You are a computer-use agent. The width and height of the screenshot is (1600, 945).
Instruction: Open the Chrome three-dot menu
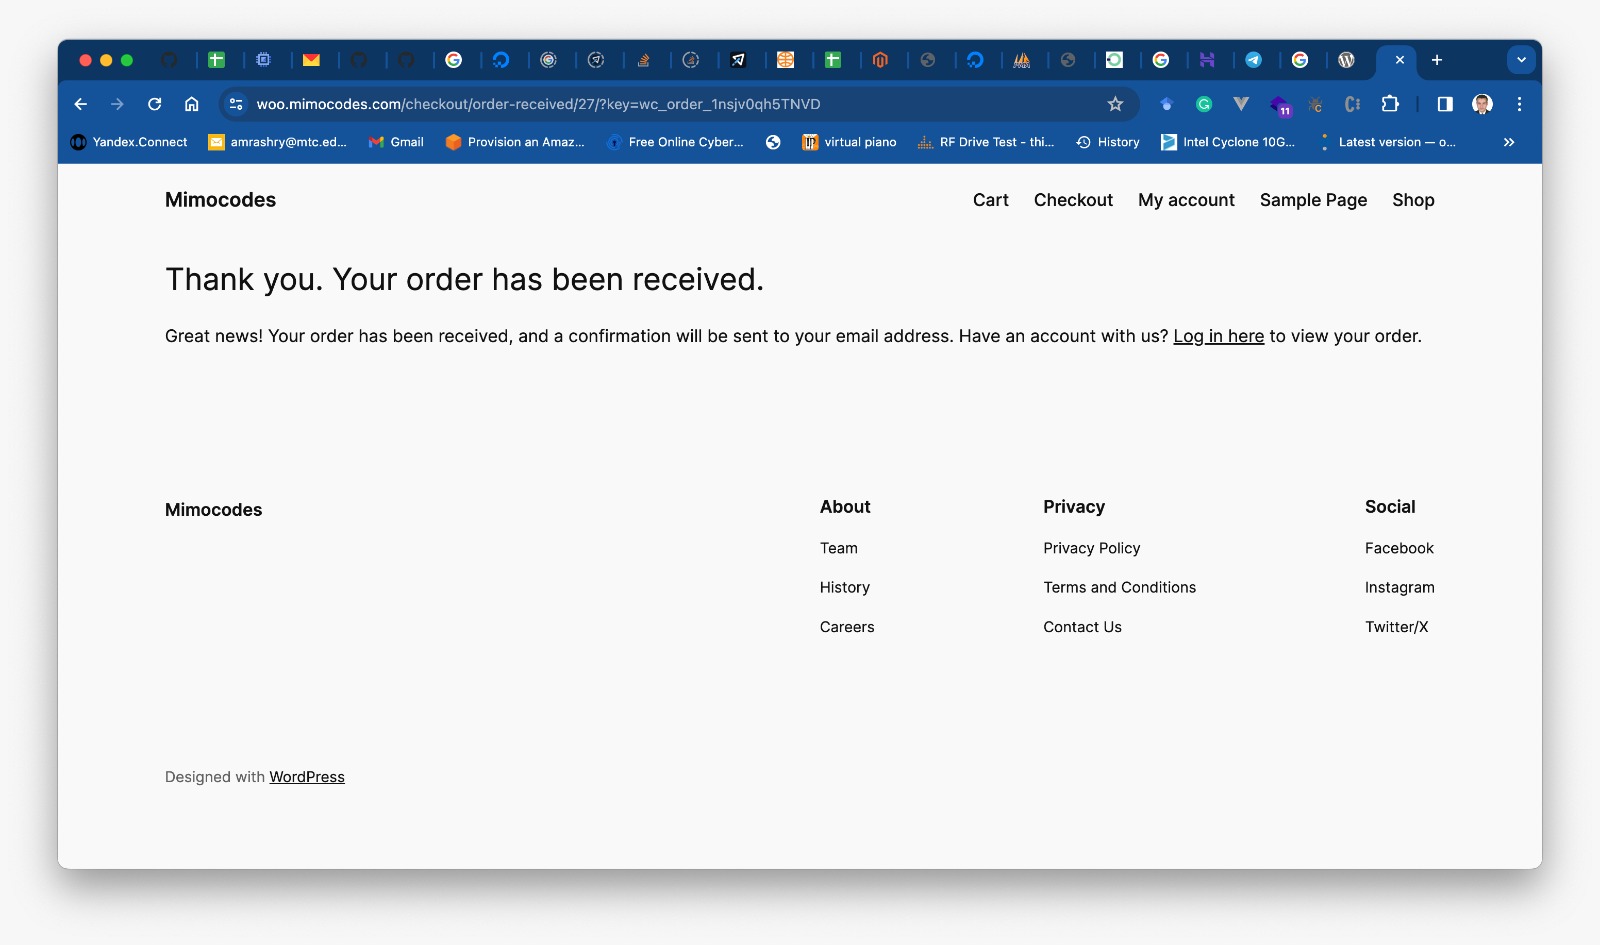point(1519,104)
